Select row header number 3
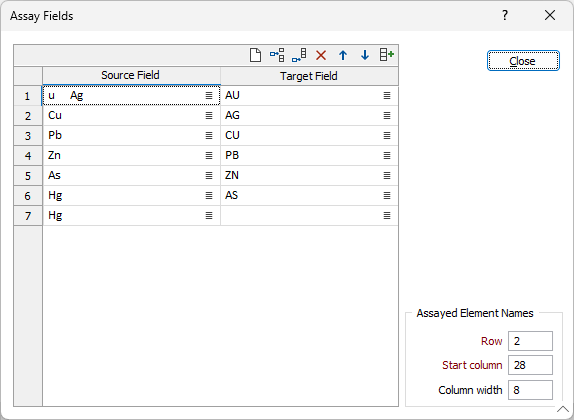This screenshot has height=420, width=574. click(28, 136)
